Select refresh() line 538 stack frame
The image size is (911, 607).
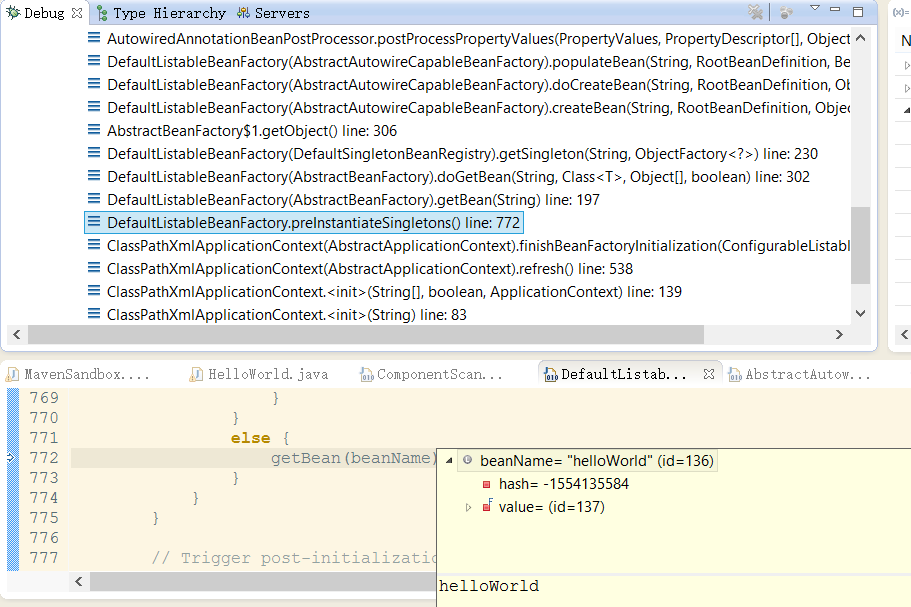(360, 269)
